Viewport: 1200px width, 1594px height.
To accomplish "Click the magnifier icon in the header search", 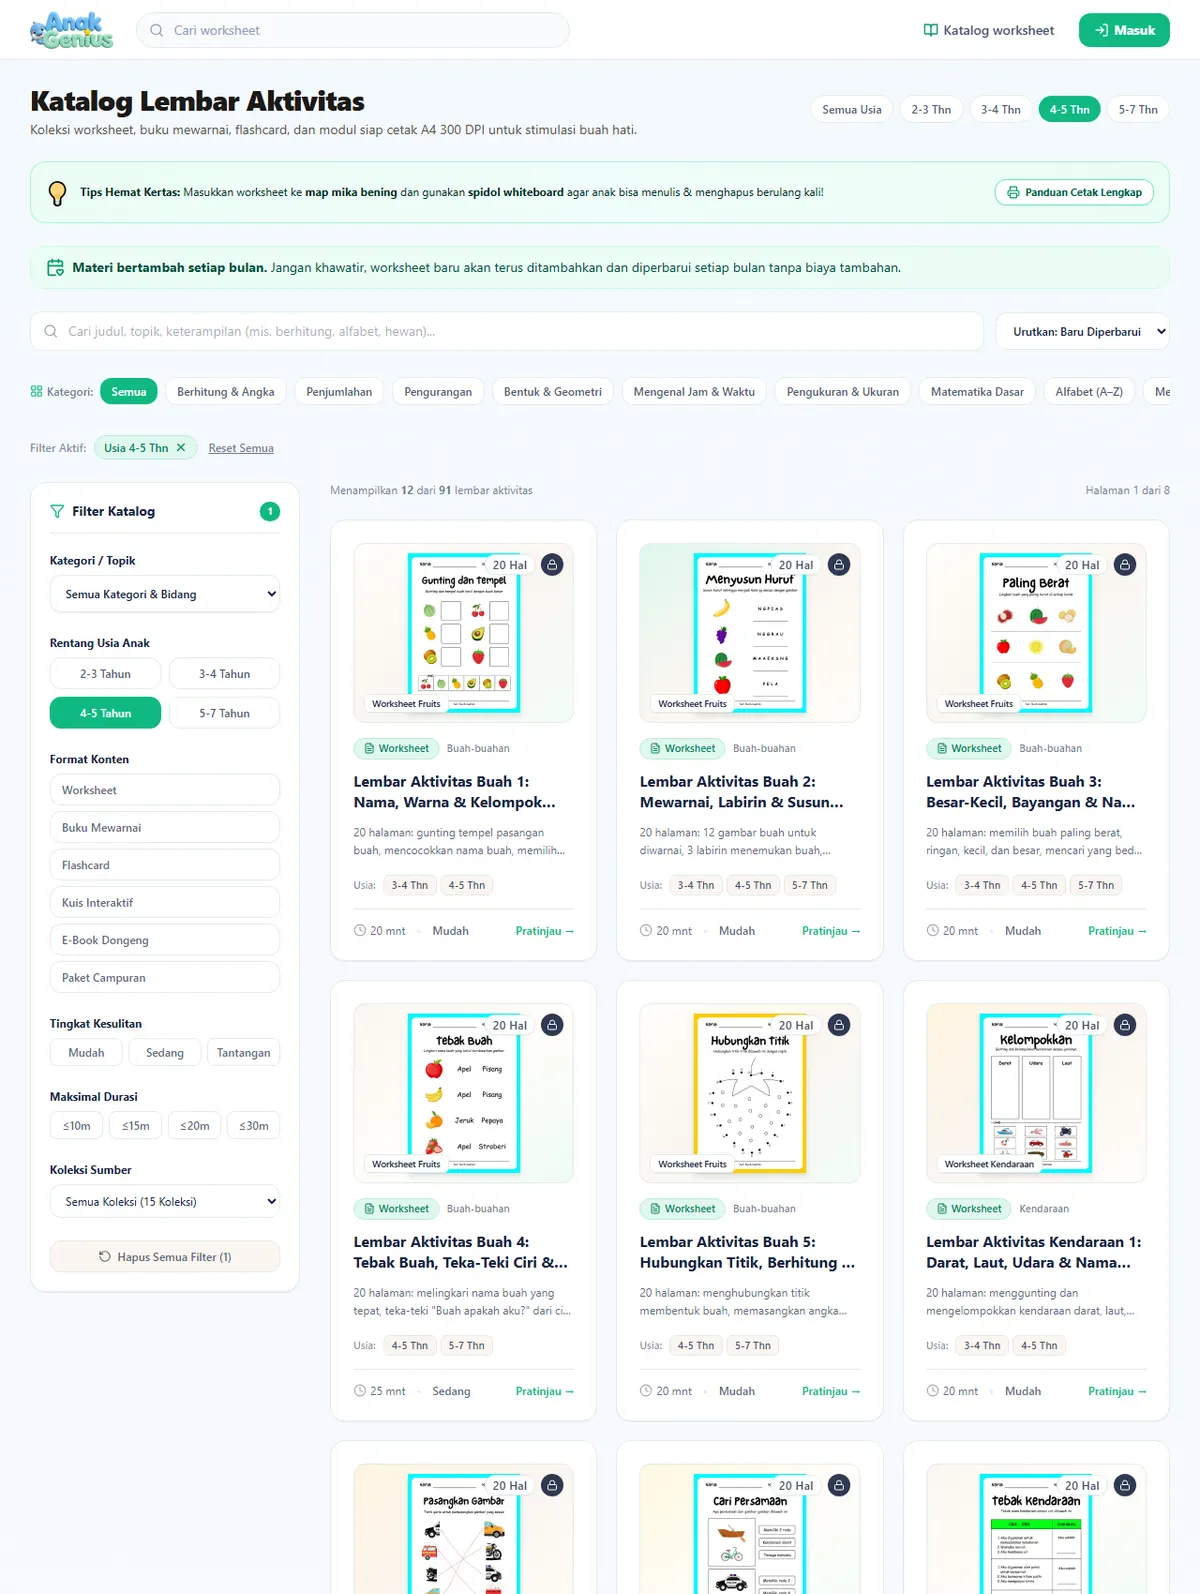I will (x=157, y=30).
